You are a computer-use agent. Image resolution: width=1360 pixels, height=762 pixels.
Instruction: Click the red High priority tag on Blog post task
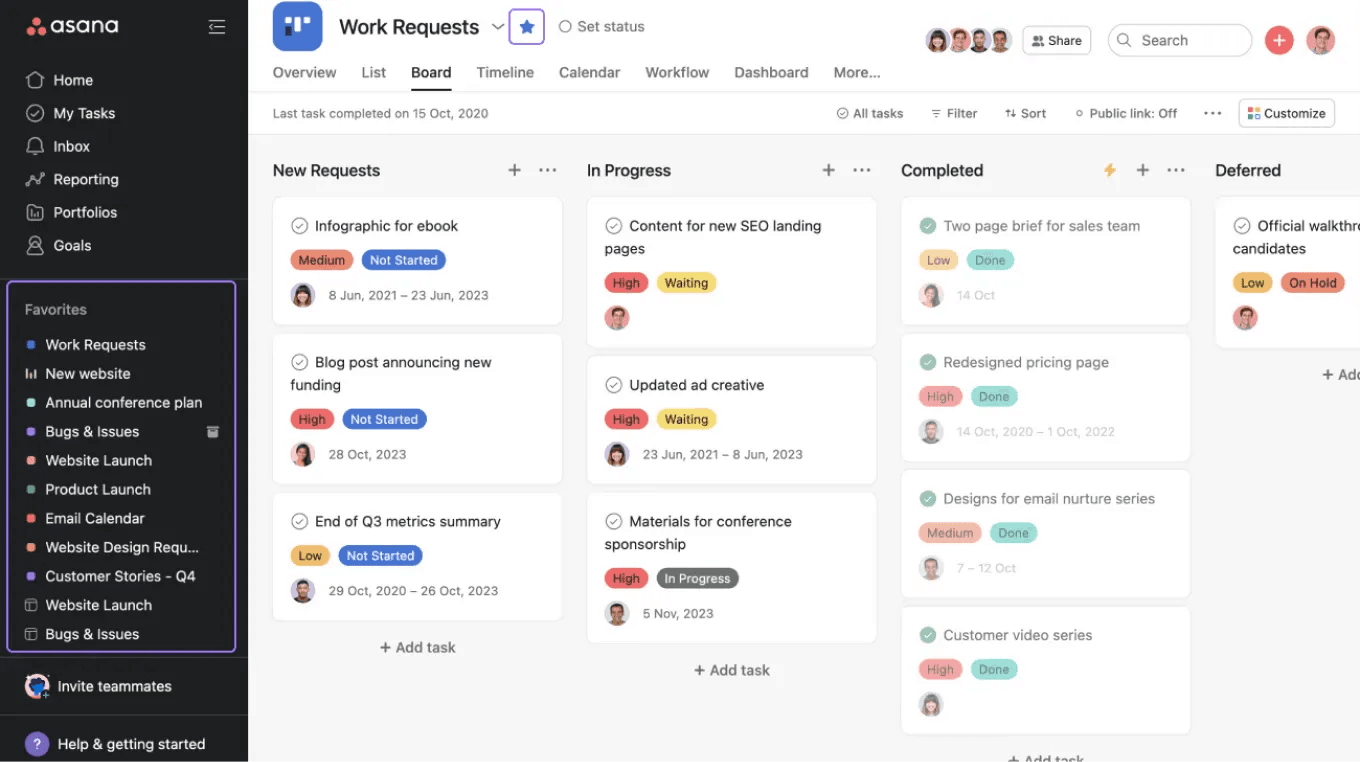coord(312,418)
